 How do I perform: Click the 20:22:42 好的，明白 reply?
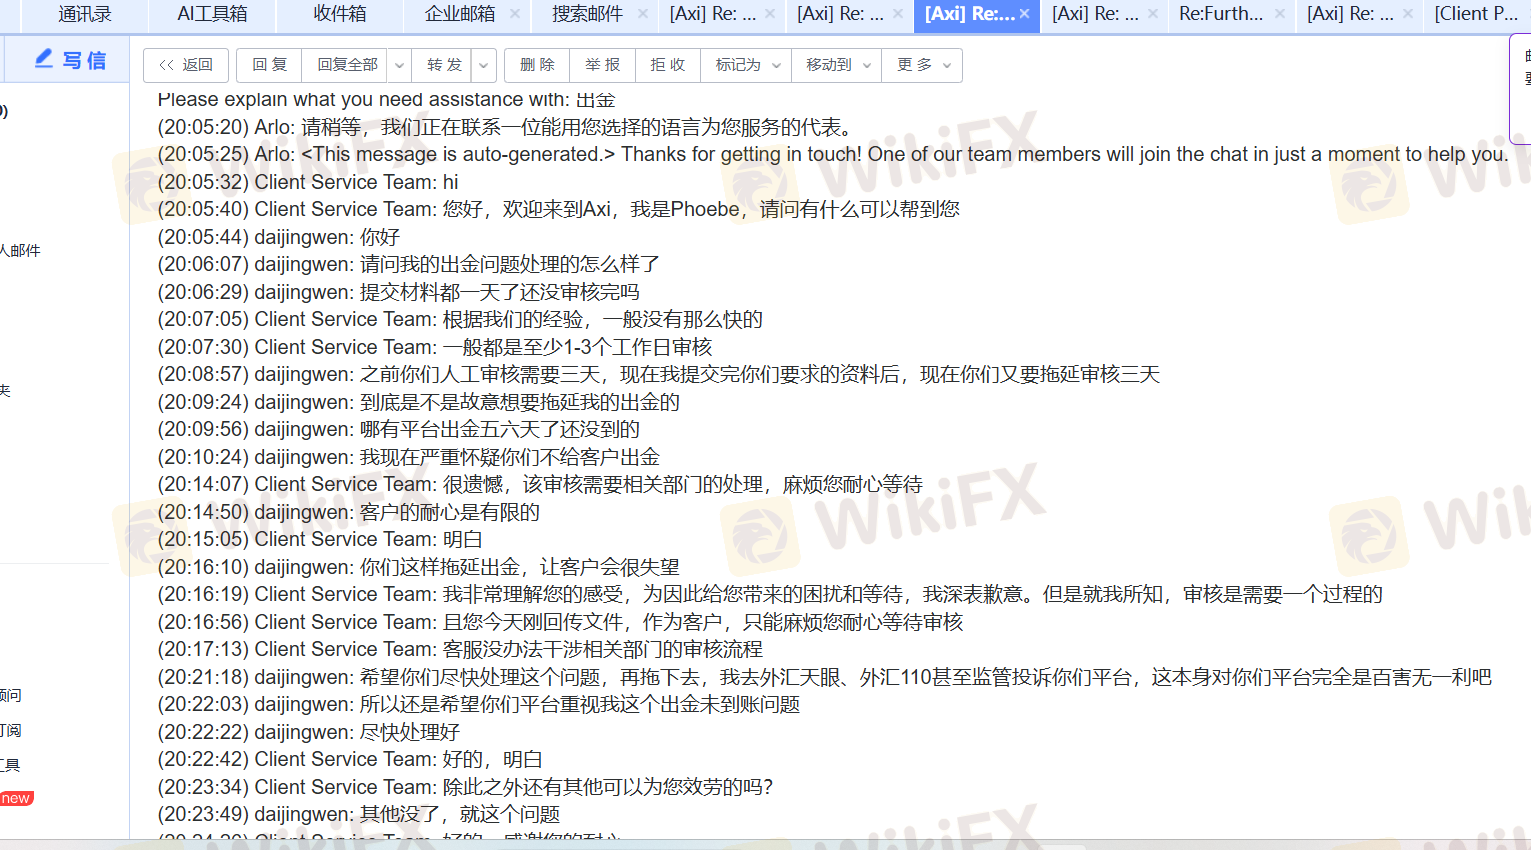pyautogui.click(x=350, y=759)
